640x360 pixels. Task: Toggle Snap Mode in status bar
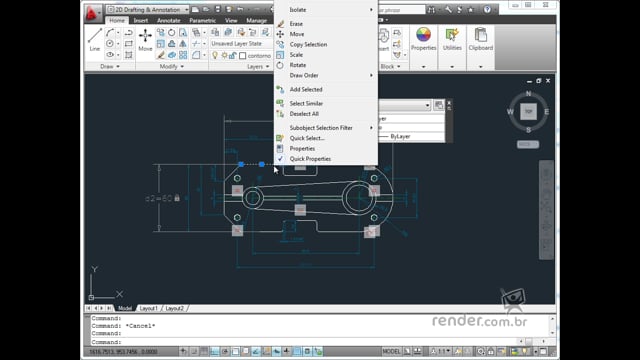point(194,351)
